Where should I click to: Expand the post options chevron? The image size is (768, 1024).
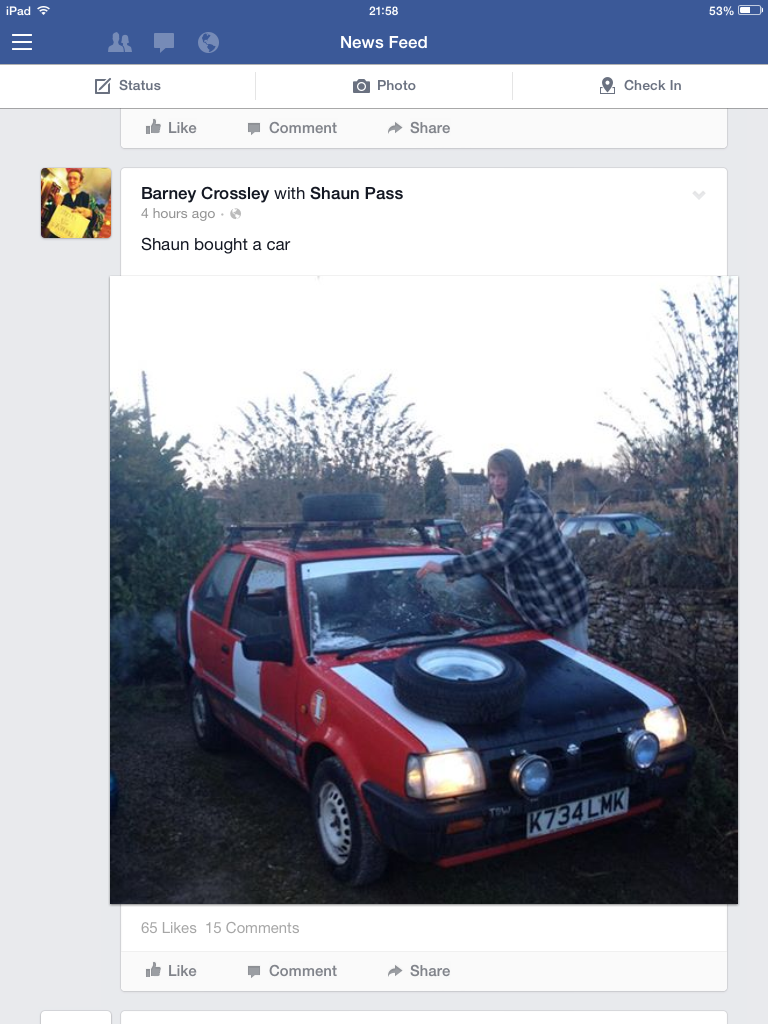[699, 195]
